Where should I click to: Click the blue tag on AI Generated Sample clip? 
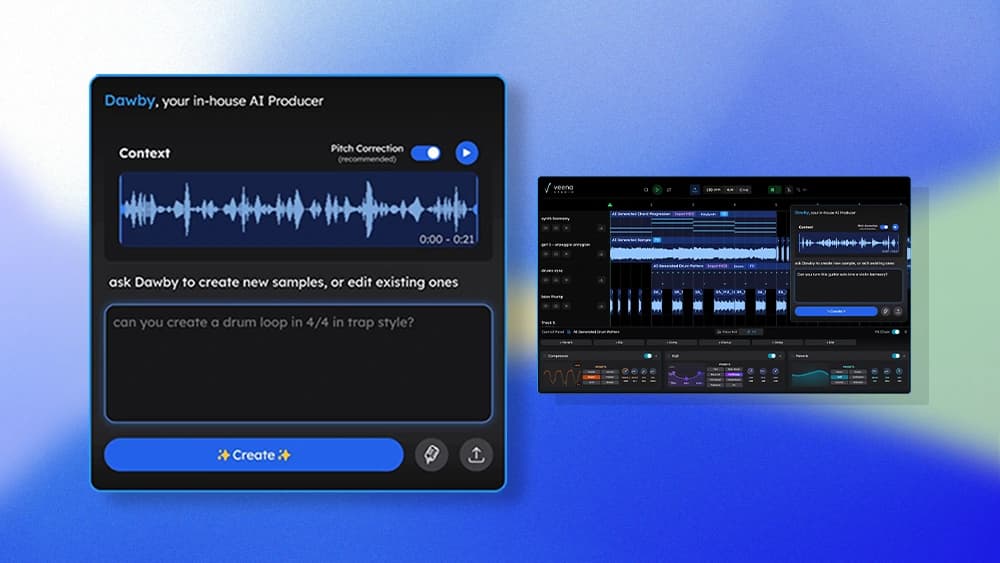[657, 240]
